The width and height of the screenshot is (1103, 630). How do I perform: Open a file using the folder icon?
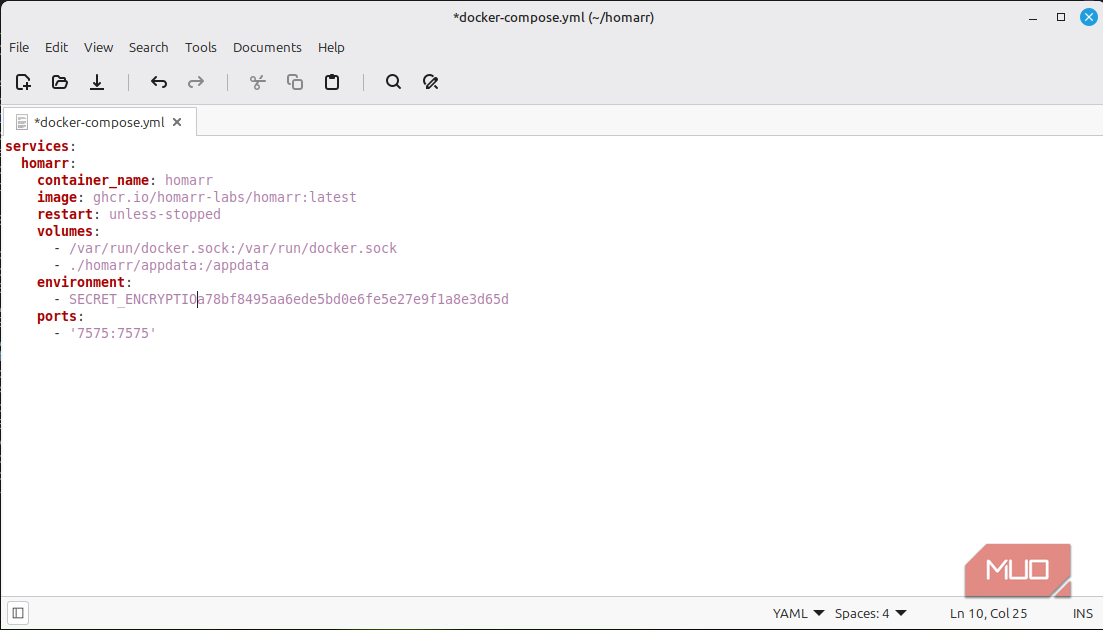coord(60,82)
